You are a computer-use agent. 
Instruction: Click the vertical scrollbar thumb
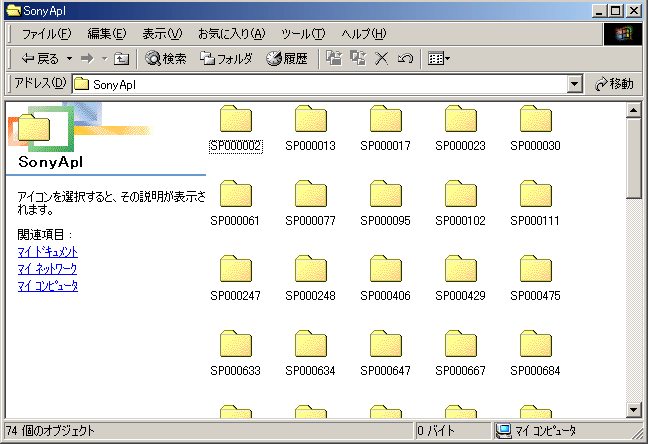634,159
